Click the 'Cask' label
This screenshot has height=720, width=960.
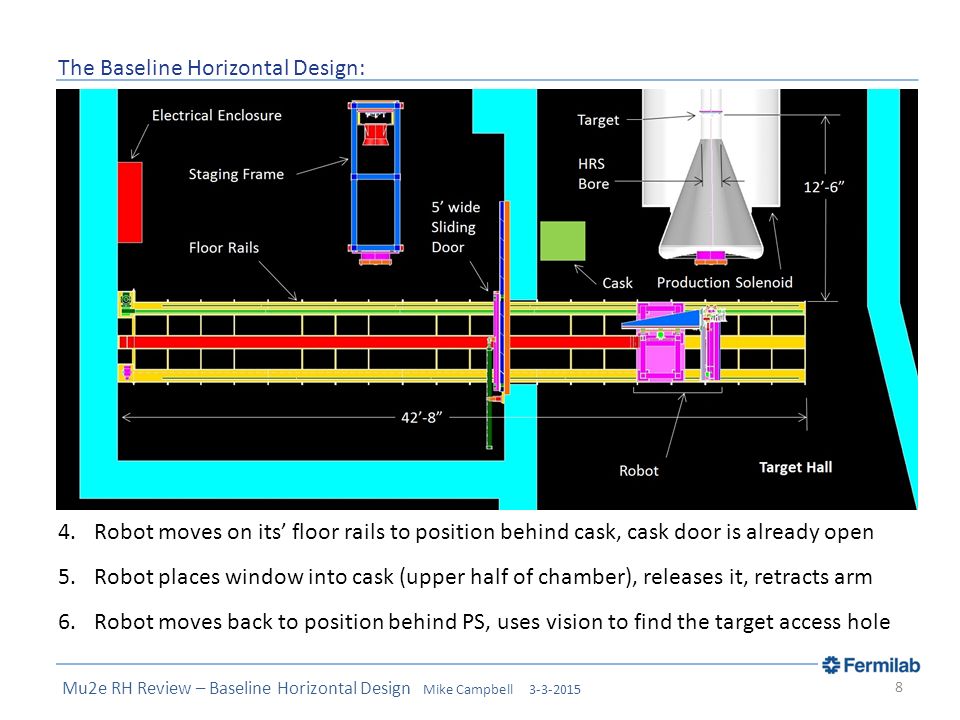617,283
